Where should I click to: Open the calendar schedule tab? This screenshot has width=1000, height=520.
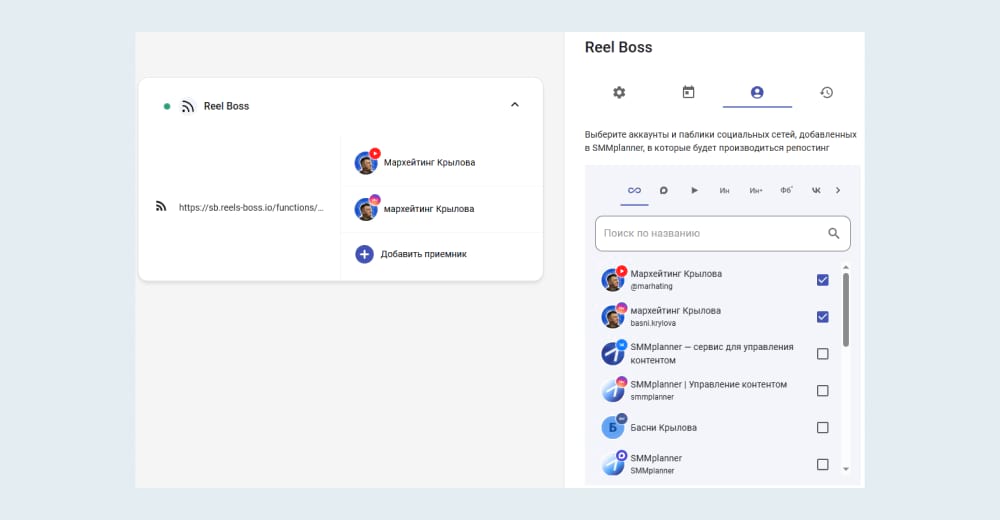point(688,92)
